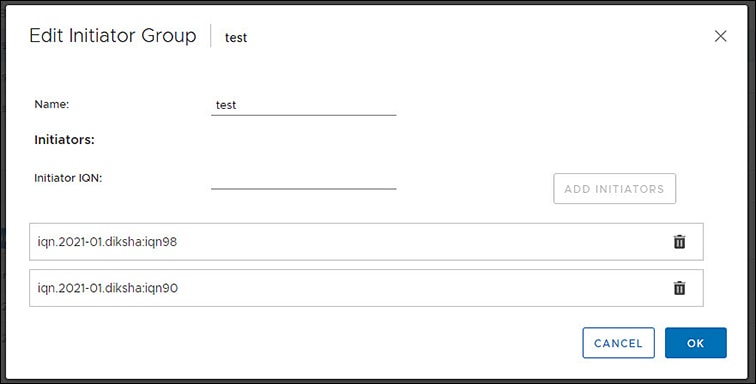Click the 'test' group name in the header
756x384 pixels.
point(236,38)
